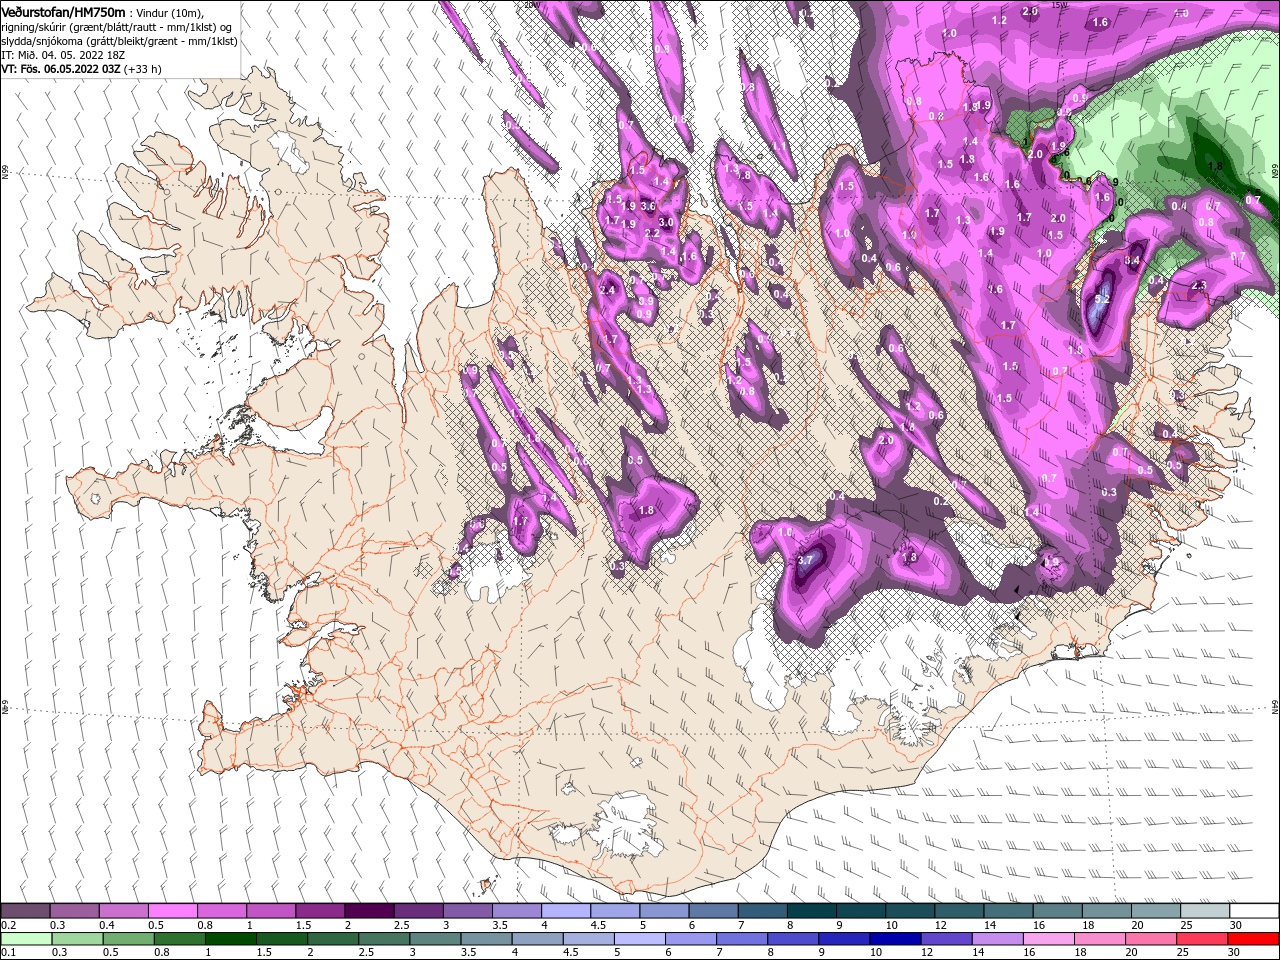Select the darkest purple snow swatch between 2 and 2.5
The image size is (1280, 960).
click(368, 911)
